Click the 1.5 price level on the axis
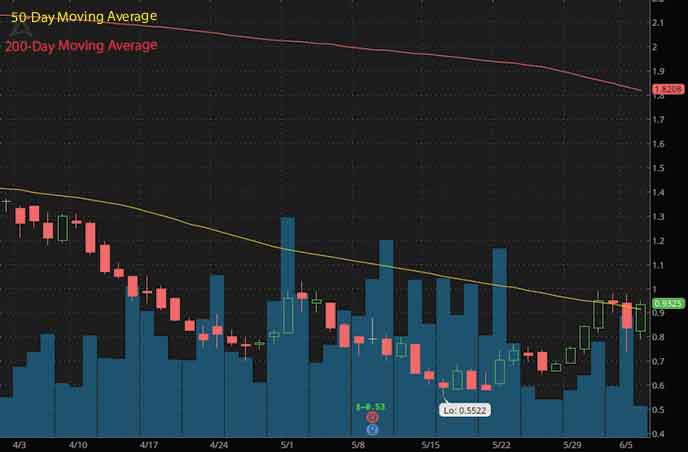This screenshot has width=688, height=452. click(x=658, y=168)
